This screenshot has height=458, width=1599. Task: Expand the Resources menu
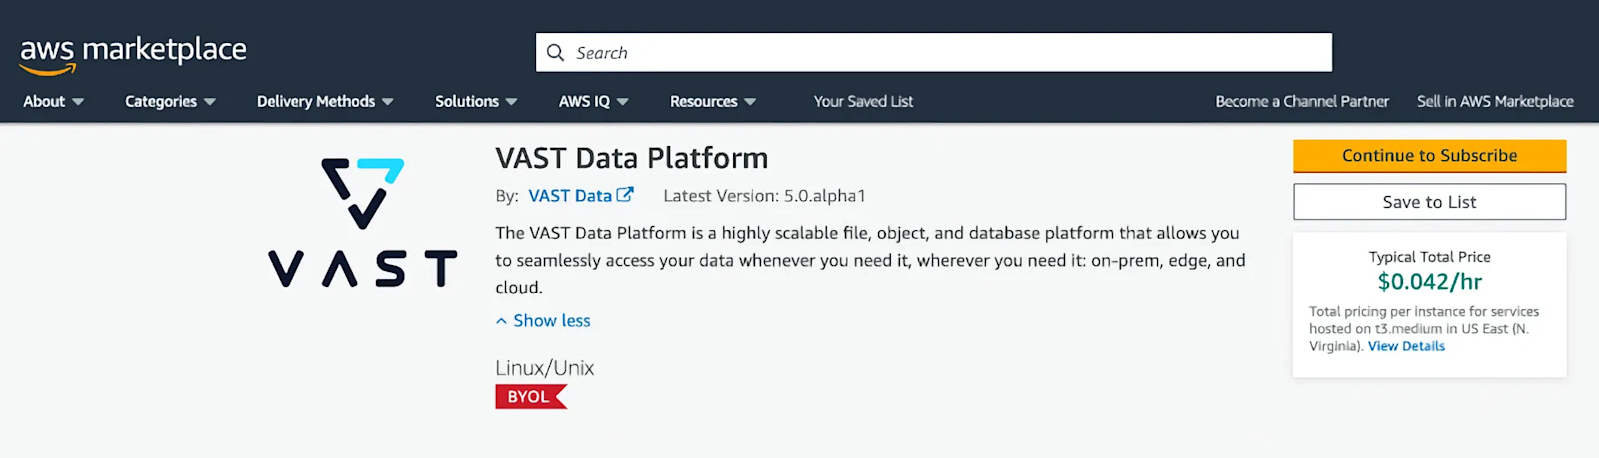[712, 101]
